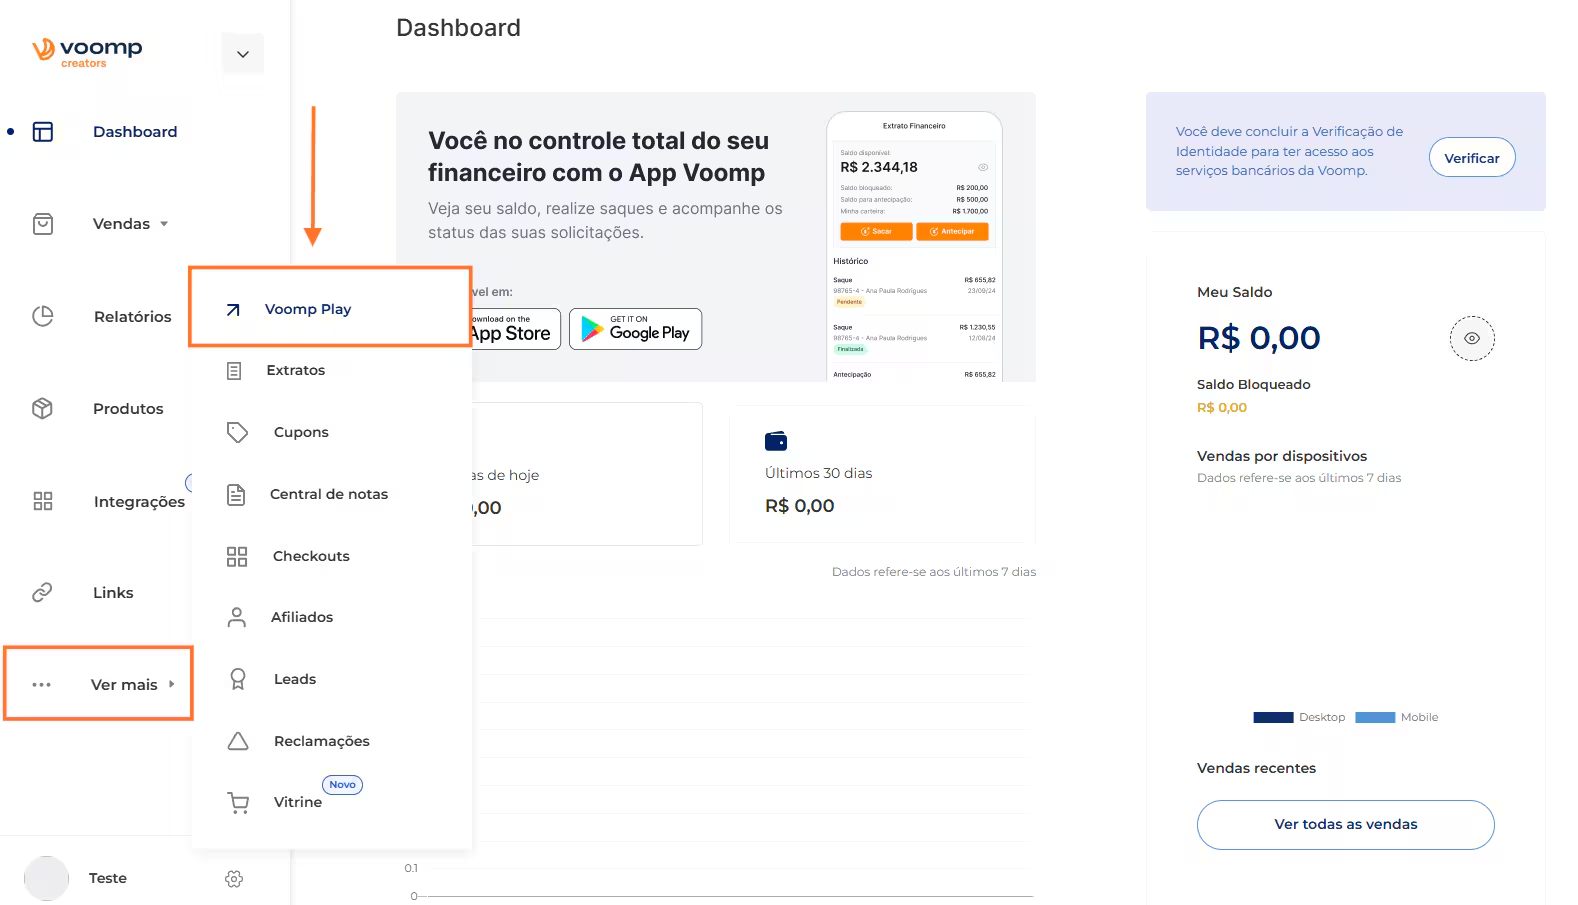The image size is (1578, 905).
Task: Click the Teste user avatar
Action: tap(46, 878)
